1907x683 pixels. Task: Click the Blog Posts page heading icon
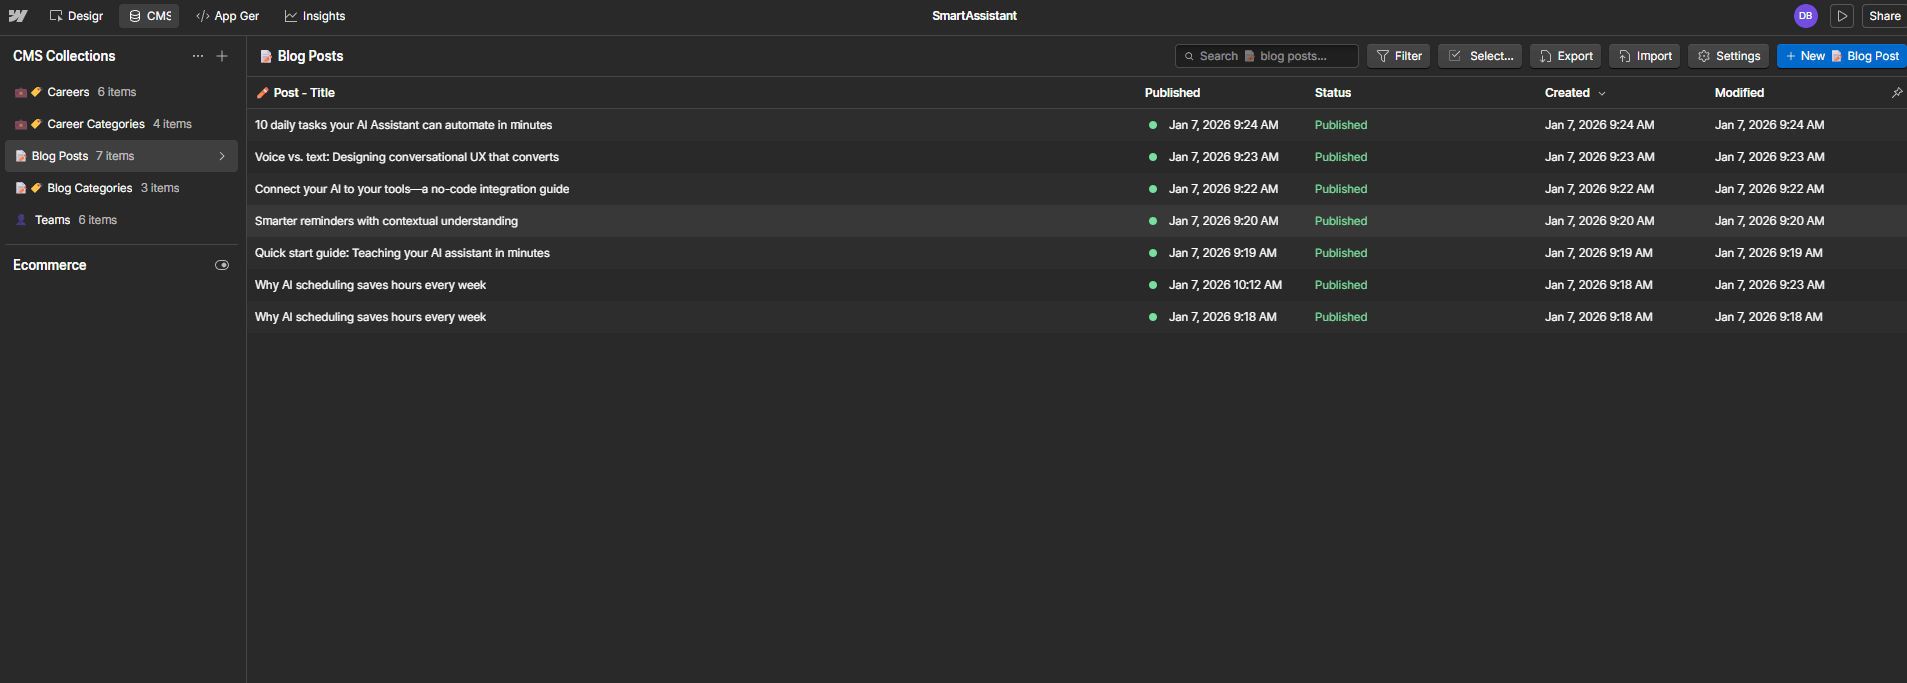[x=266, y=56]
